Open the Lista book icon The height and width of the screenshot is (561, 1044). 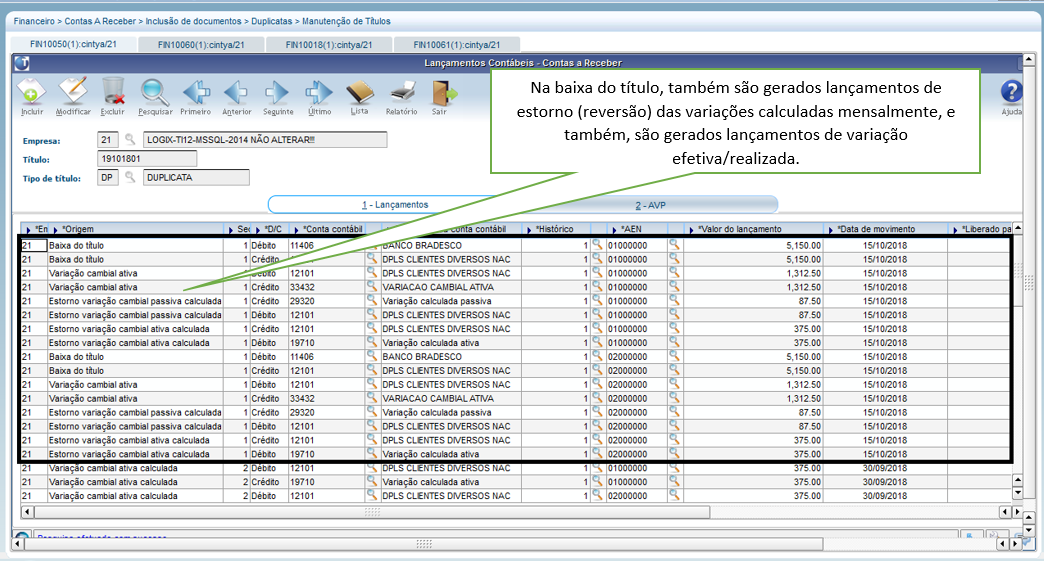pyautogui.click(x=360, y=92)
